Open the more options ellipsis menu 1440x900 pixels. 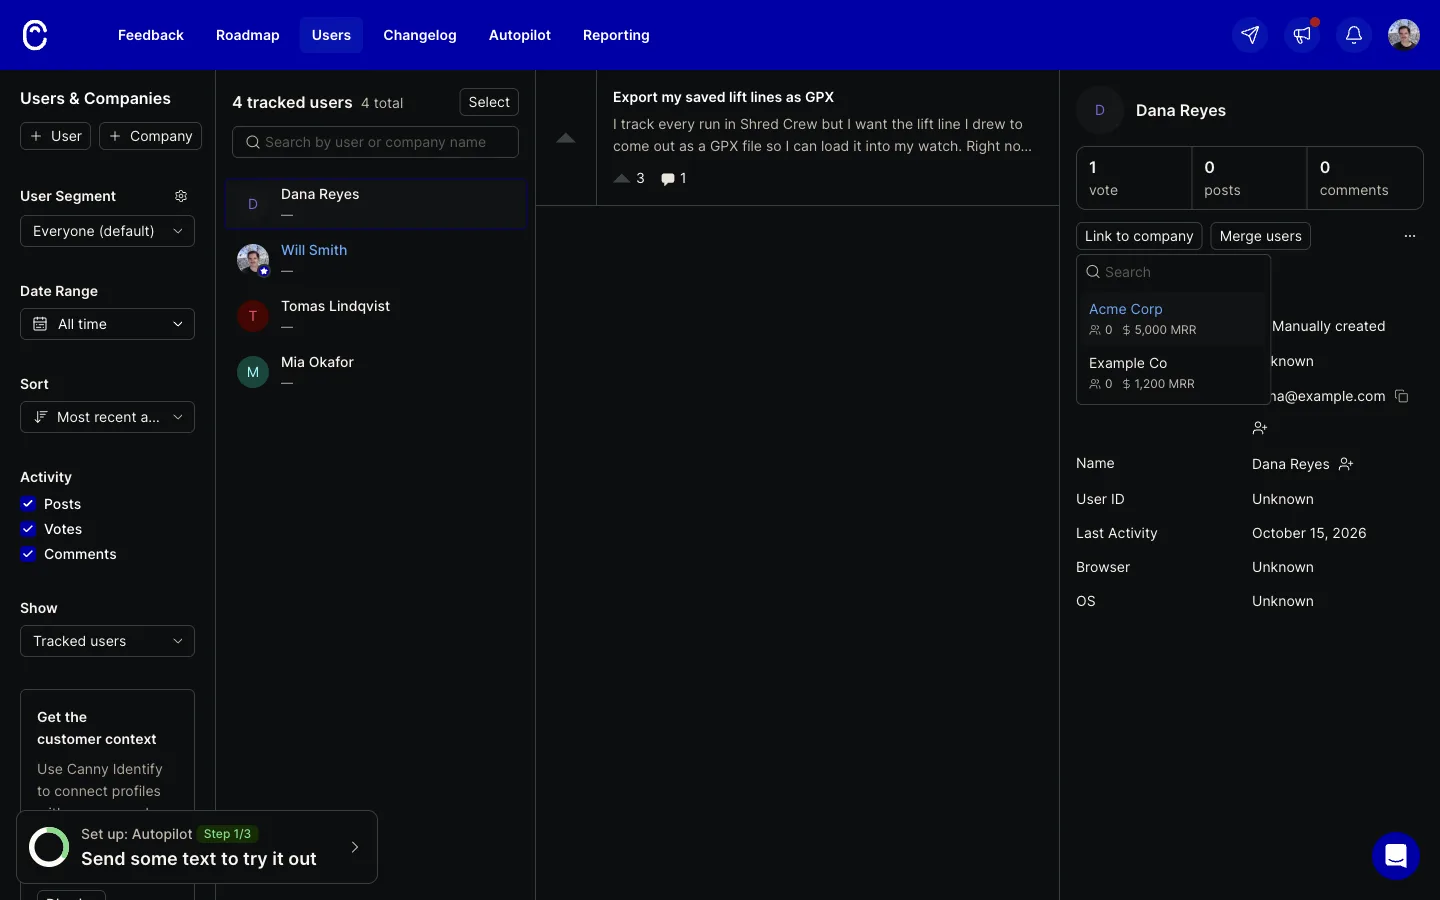click(x=1410, y=236)
